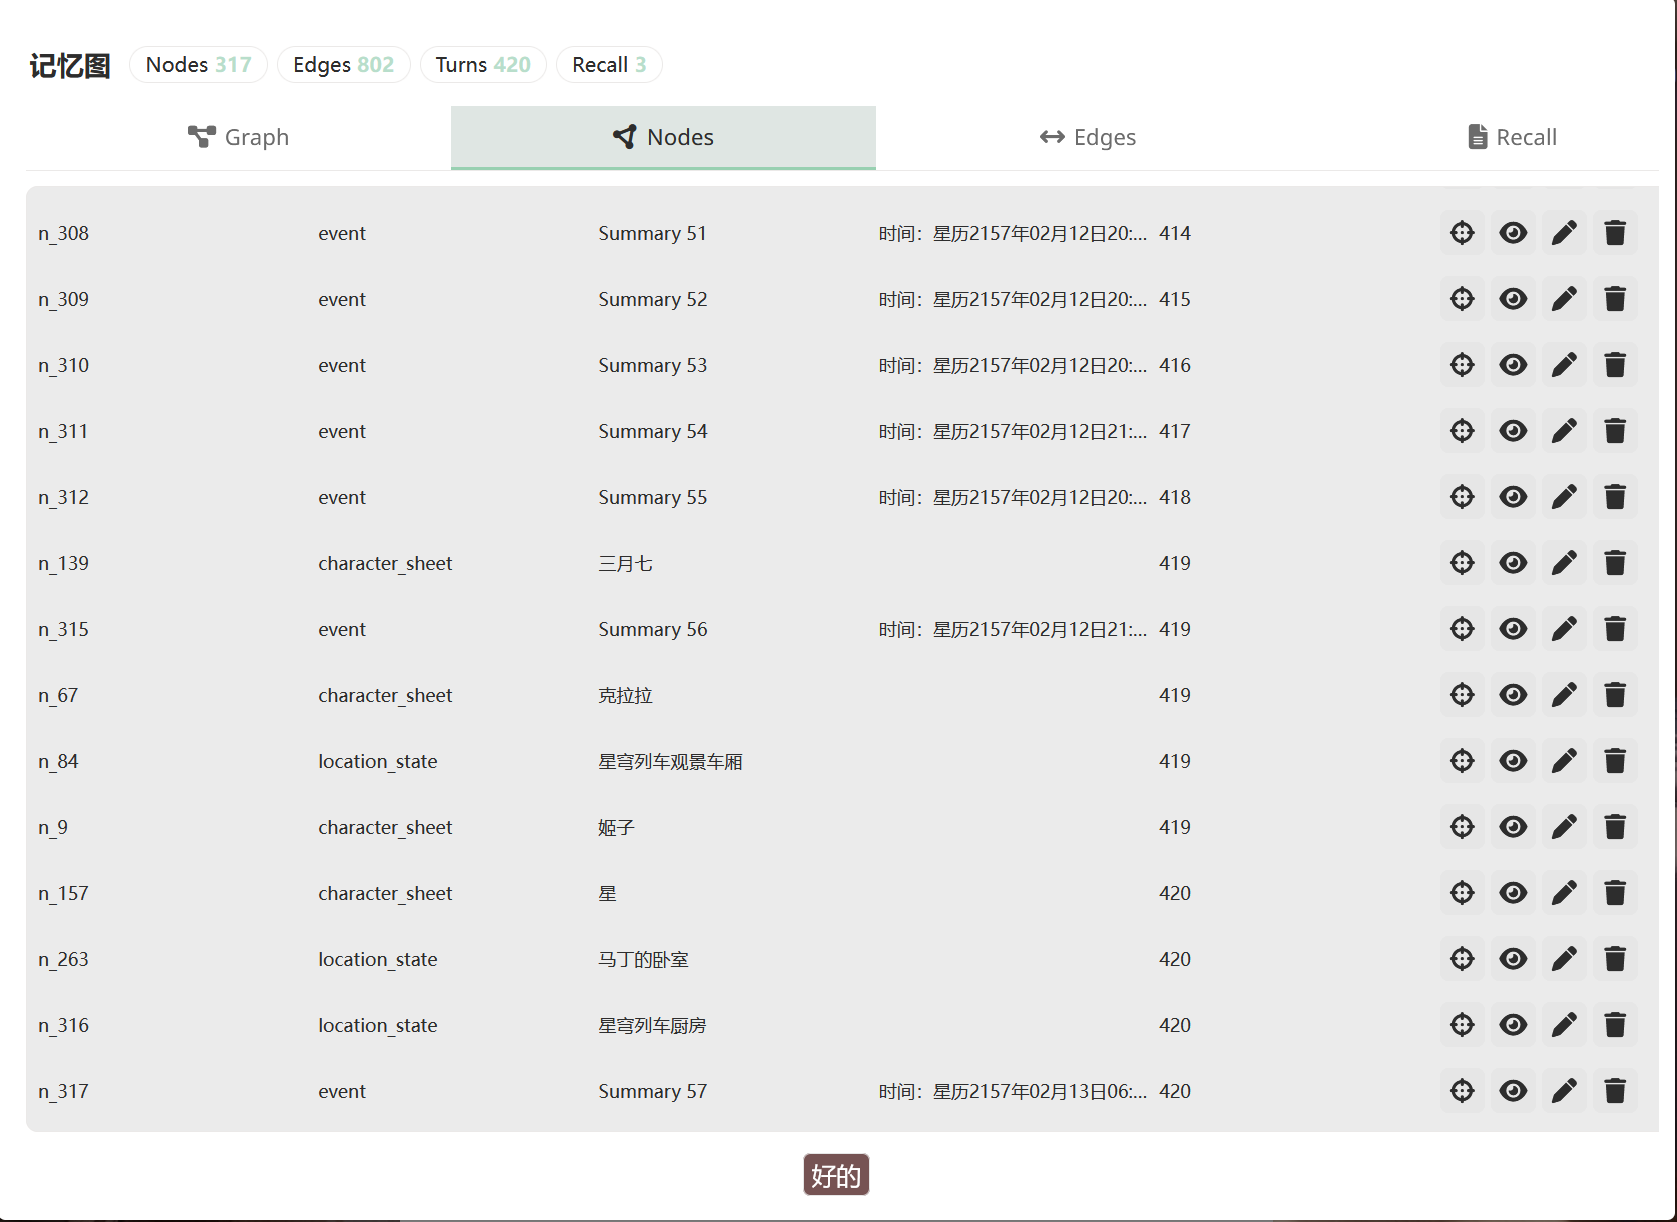Locate Summary 53 node with its crosshair

coord(1462,365)
